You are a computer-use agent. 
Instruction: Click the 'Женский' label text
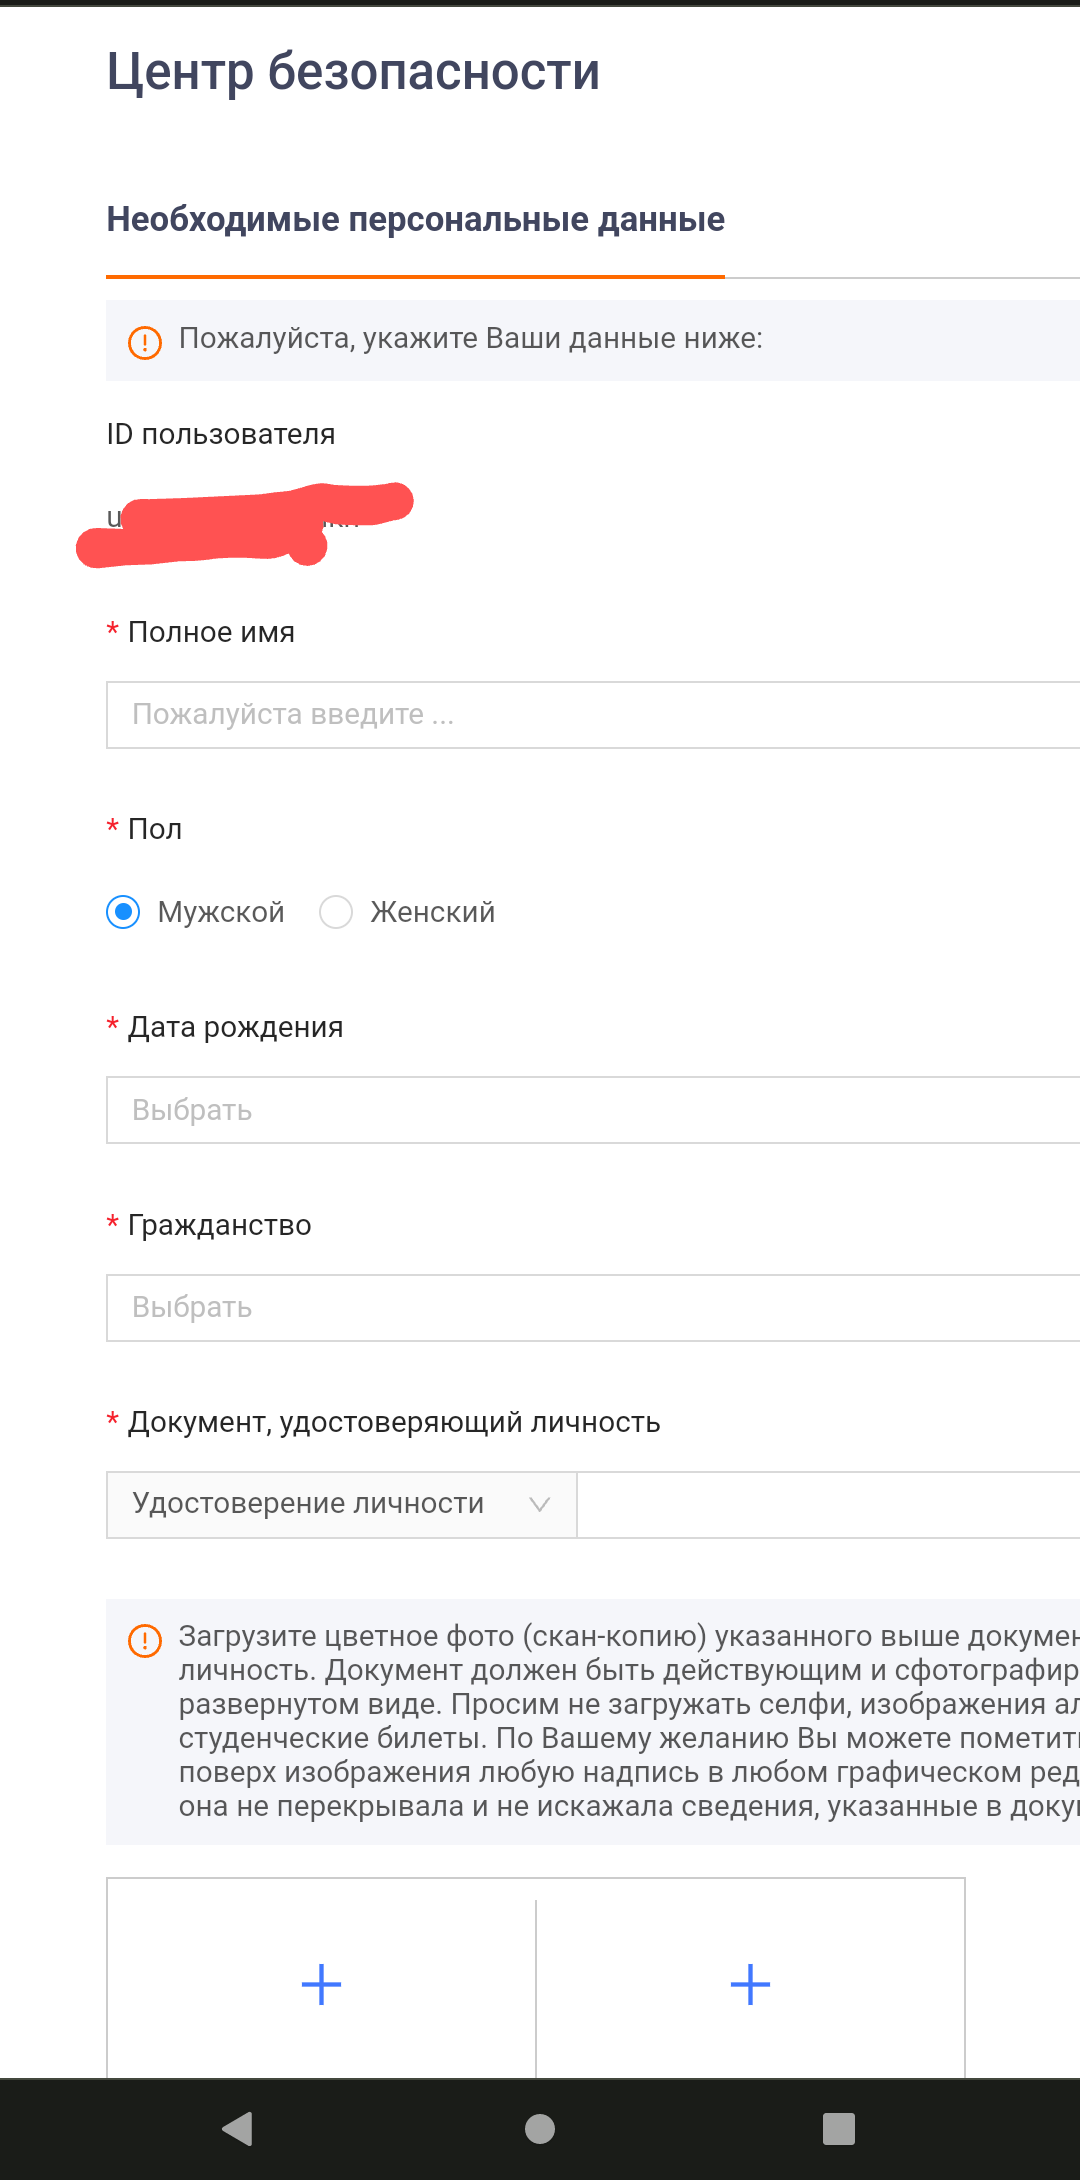click(433, 912)
